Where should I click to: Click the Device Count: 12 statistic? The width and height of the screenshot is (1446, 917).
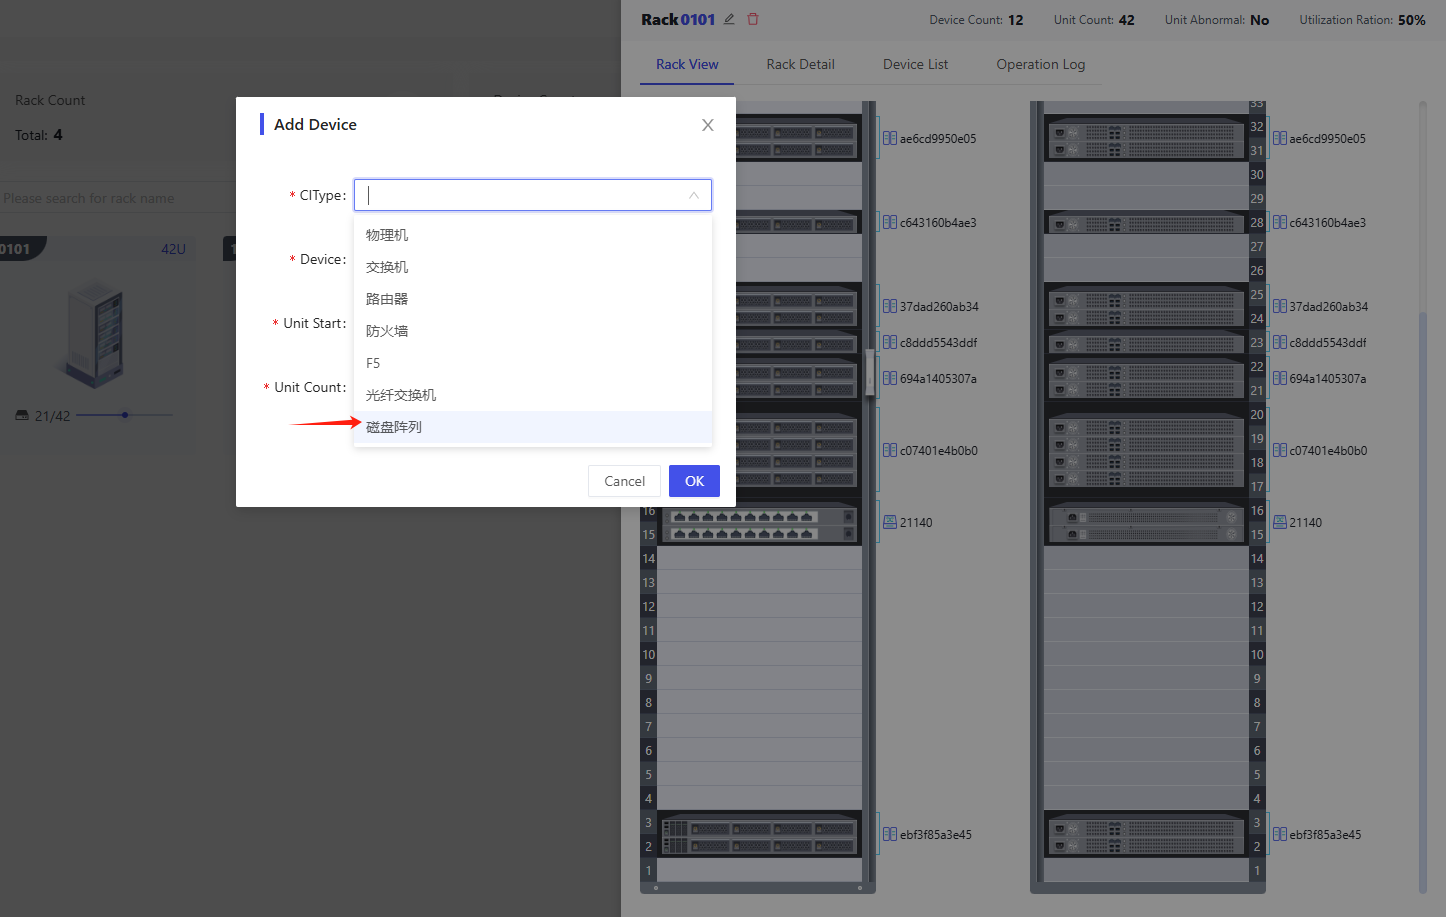[x=976, y=20]
